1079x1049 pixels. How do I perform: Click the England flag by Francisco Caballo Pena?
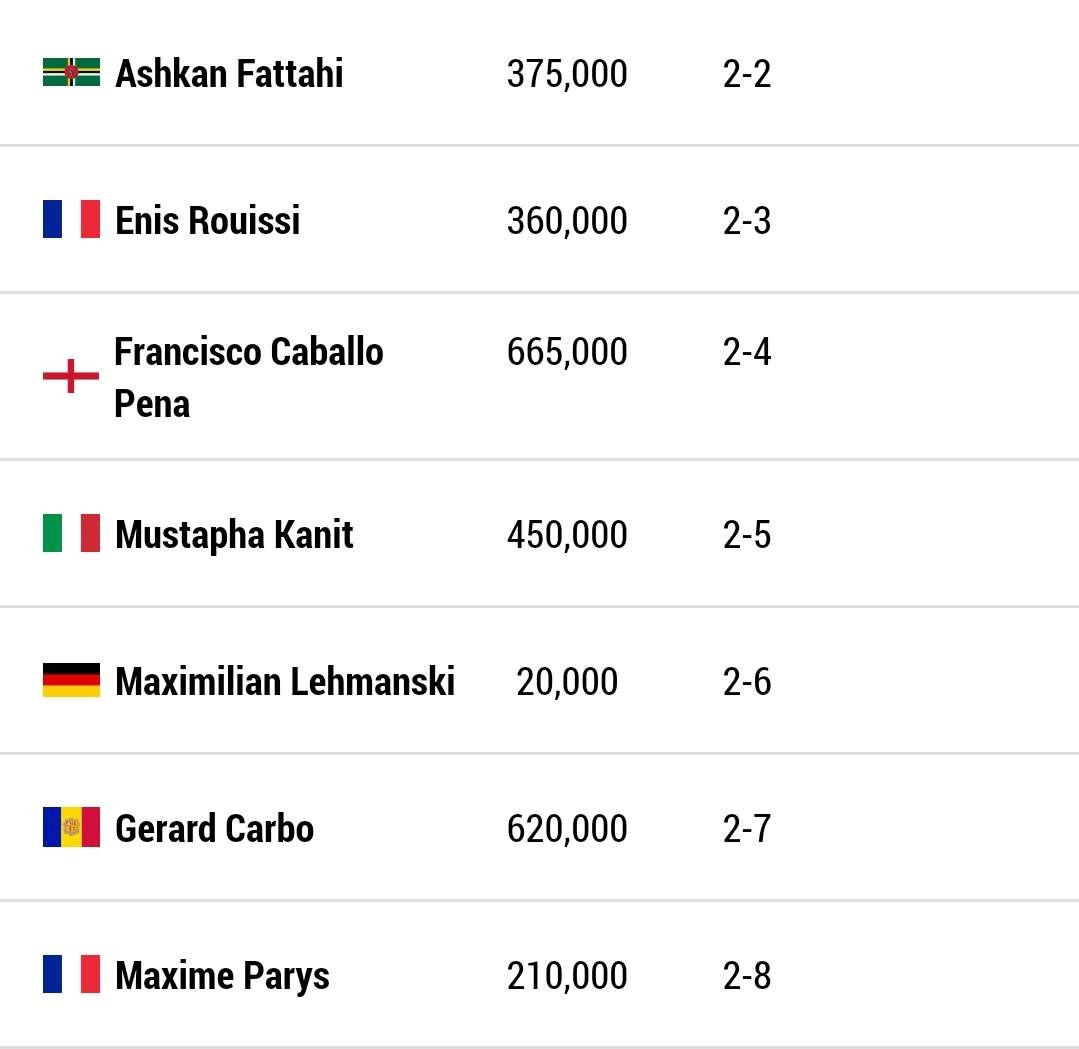71,376
